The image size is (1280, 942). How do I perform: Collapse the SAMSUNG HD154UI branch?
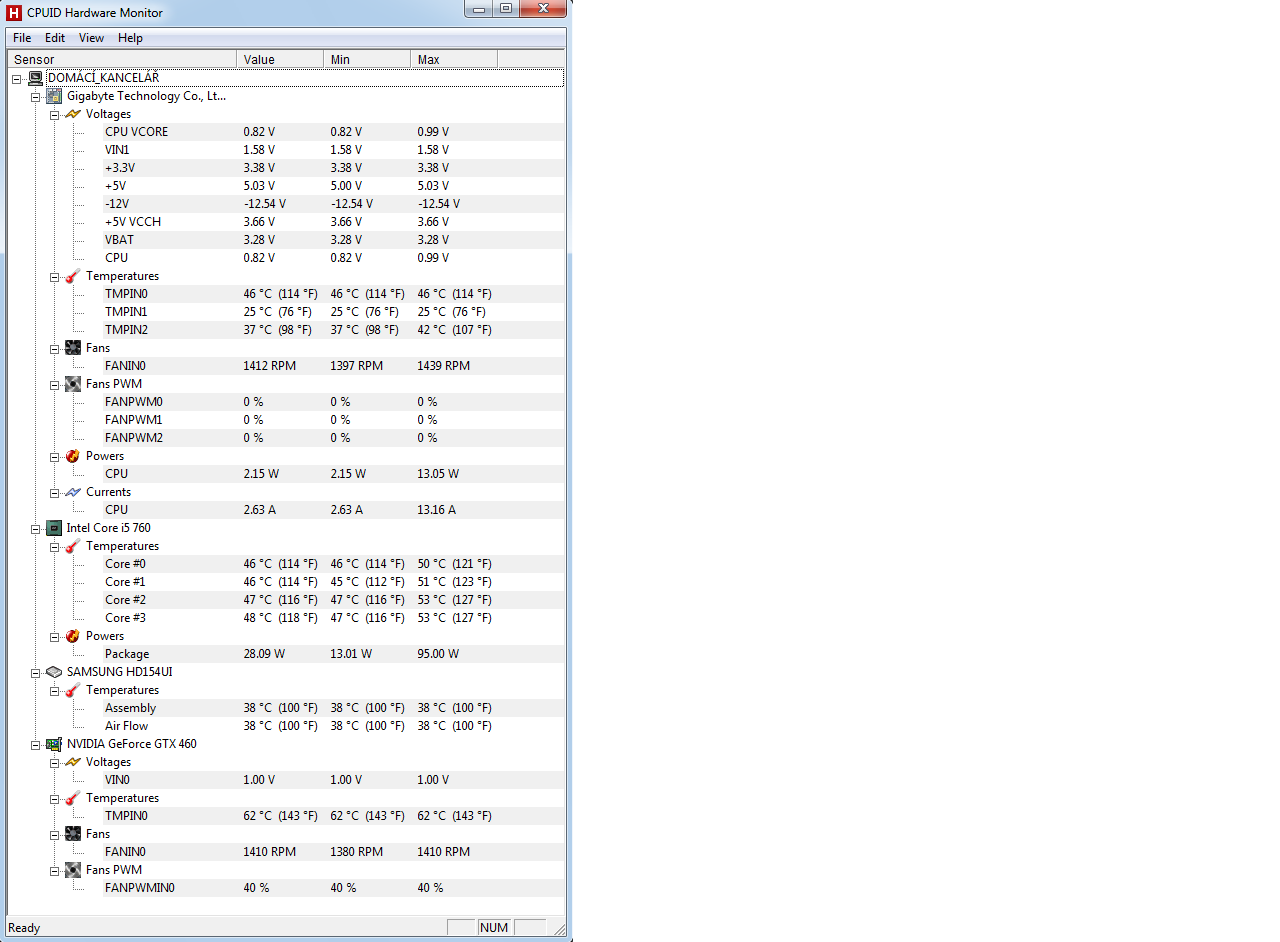click(36, 672)
